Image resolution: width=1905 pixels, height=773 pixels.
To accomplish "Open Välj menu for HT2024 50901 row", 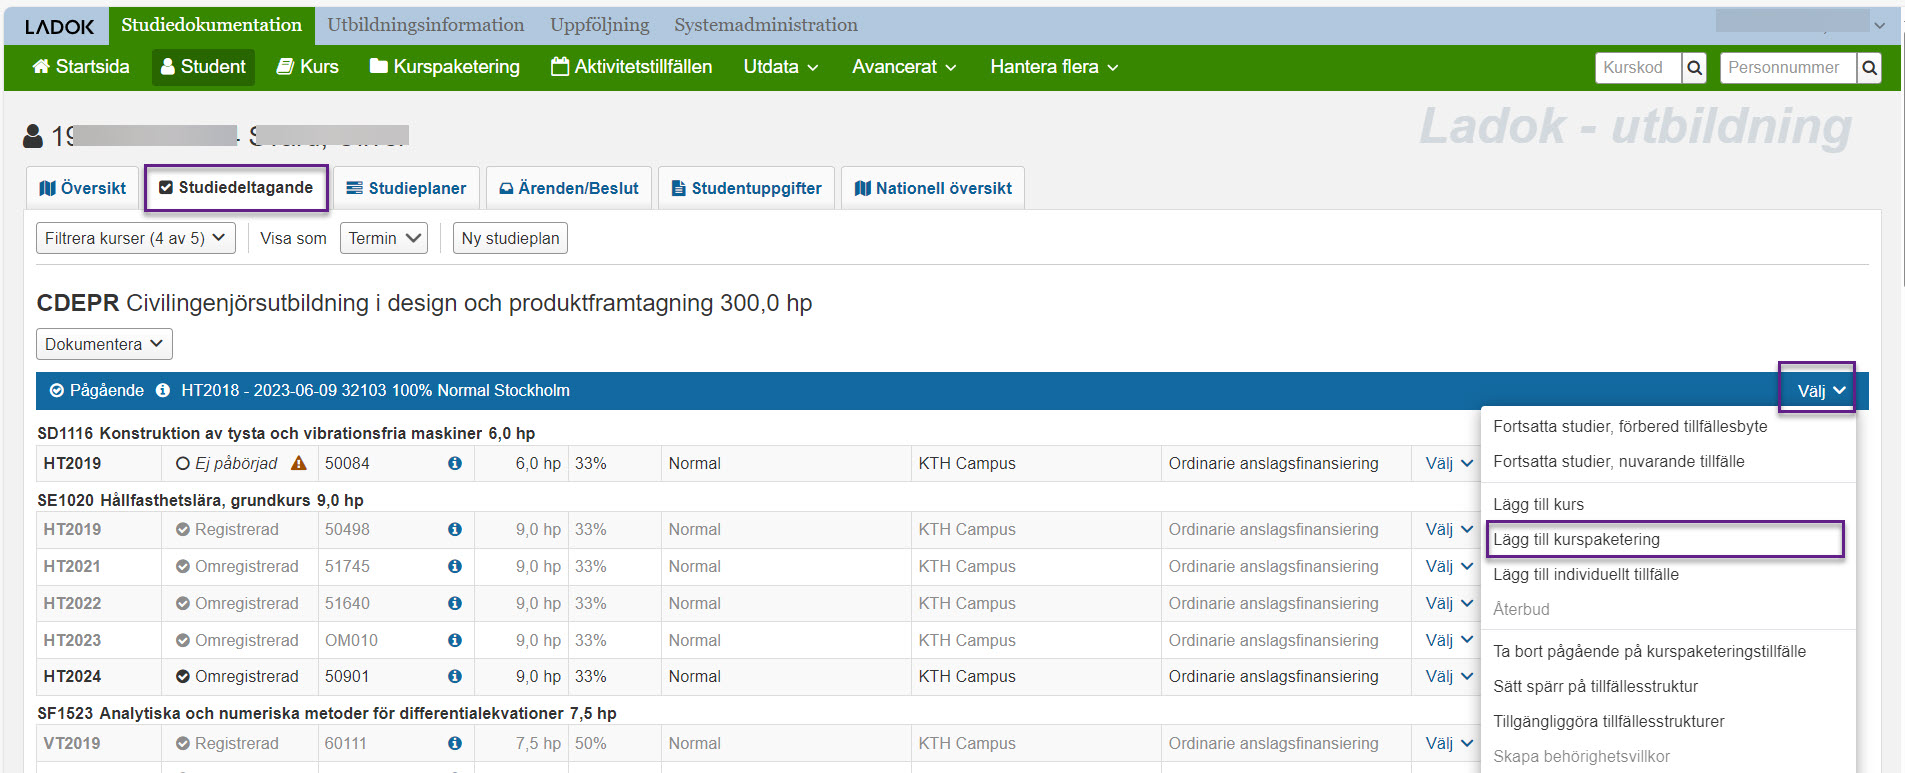I will [x=1449, y=677].
